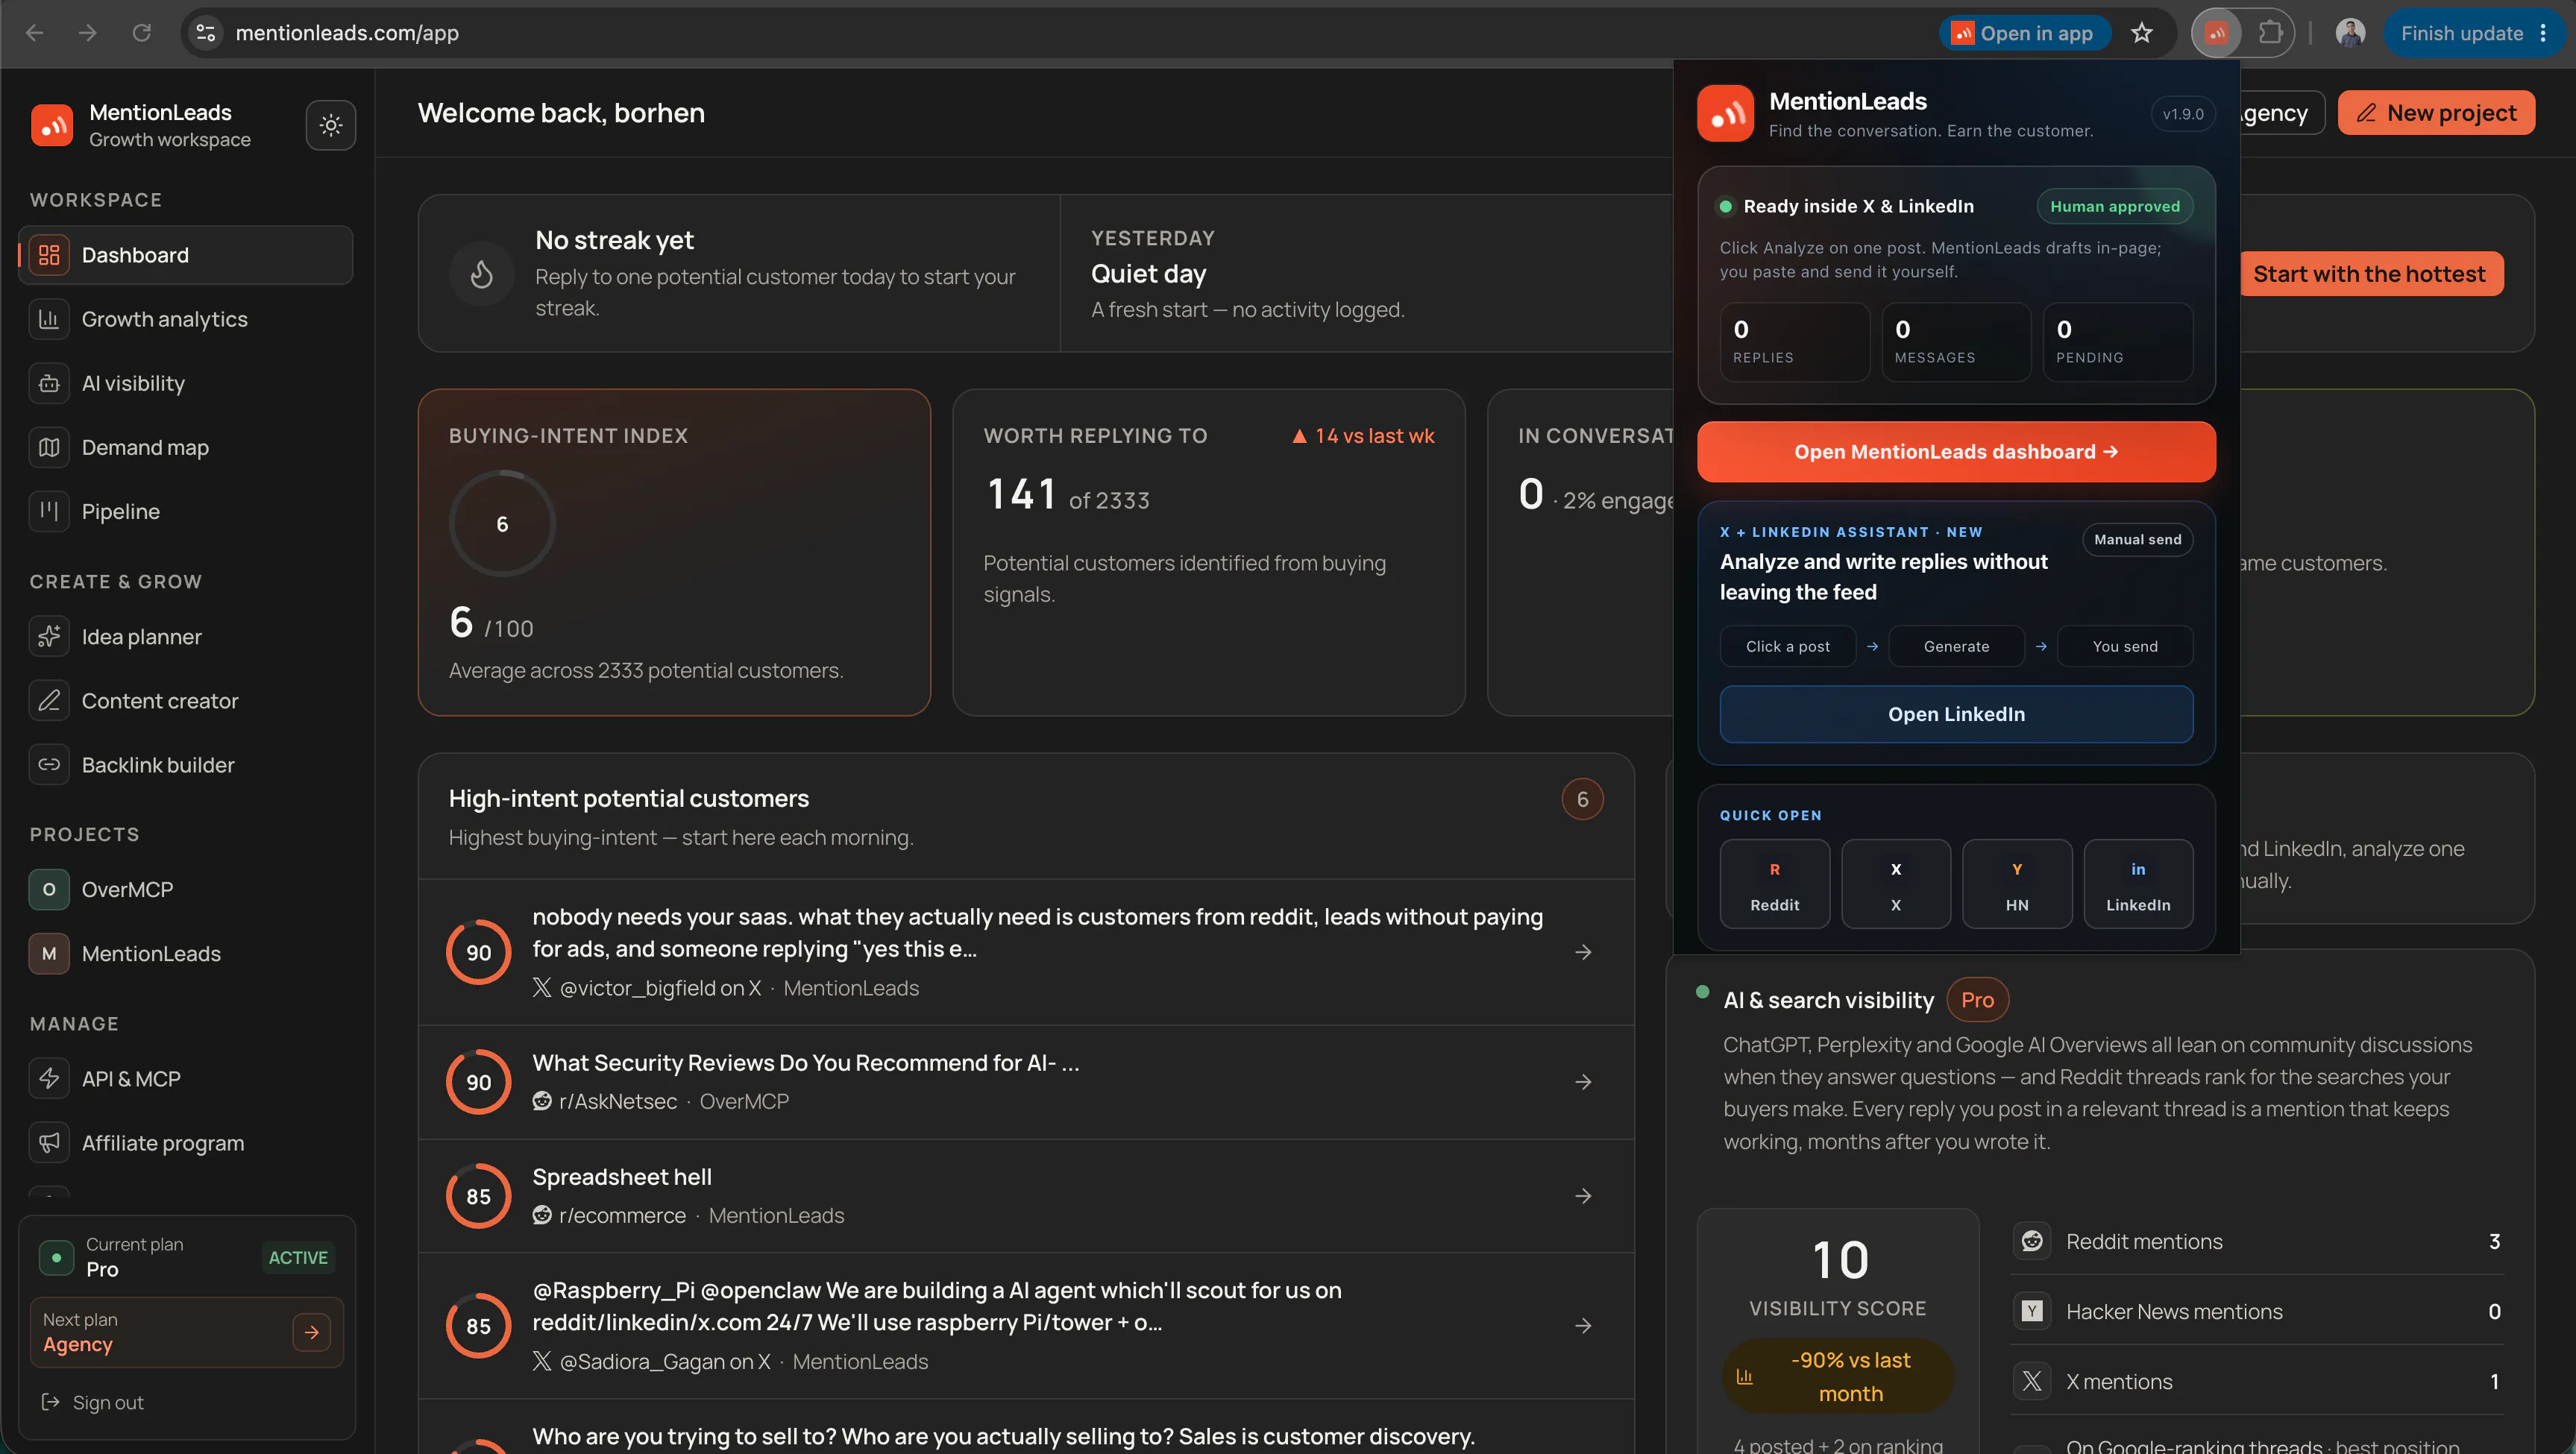The width and height of the screenshot is (2576, 1454).
Task: Open Hacker News mentions row
Action: [2257, 1311]
